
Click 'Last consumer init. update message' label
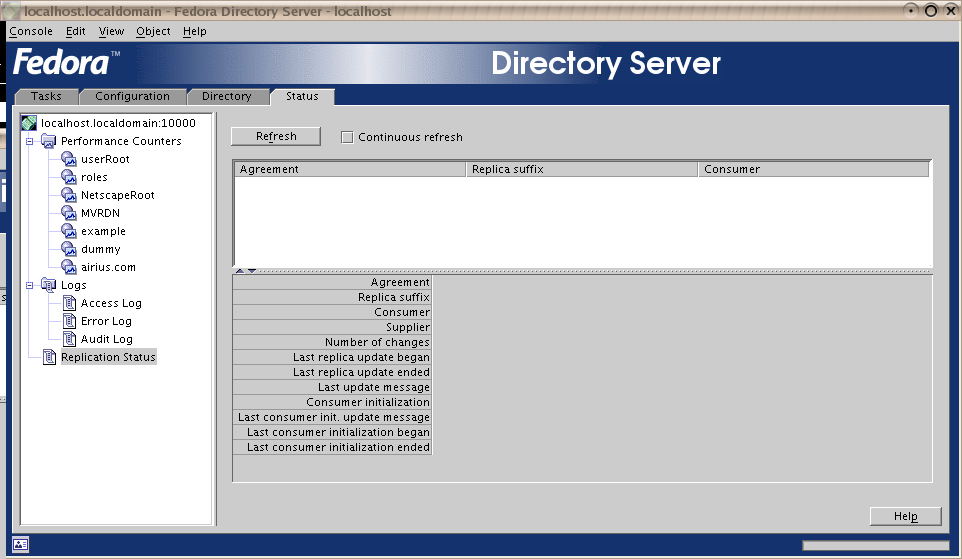point(334,417)
